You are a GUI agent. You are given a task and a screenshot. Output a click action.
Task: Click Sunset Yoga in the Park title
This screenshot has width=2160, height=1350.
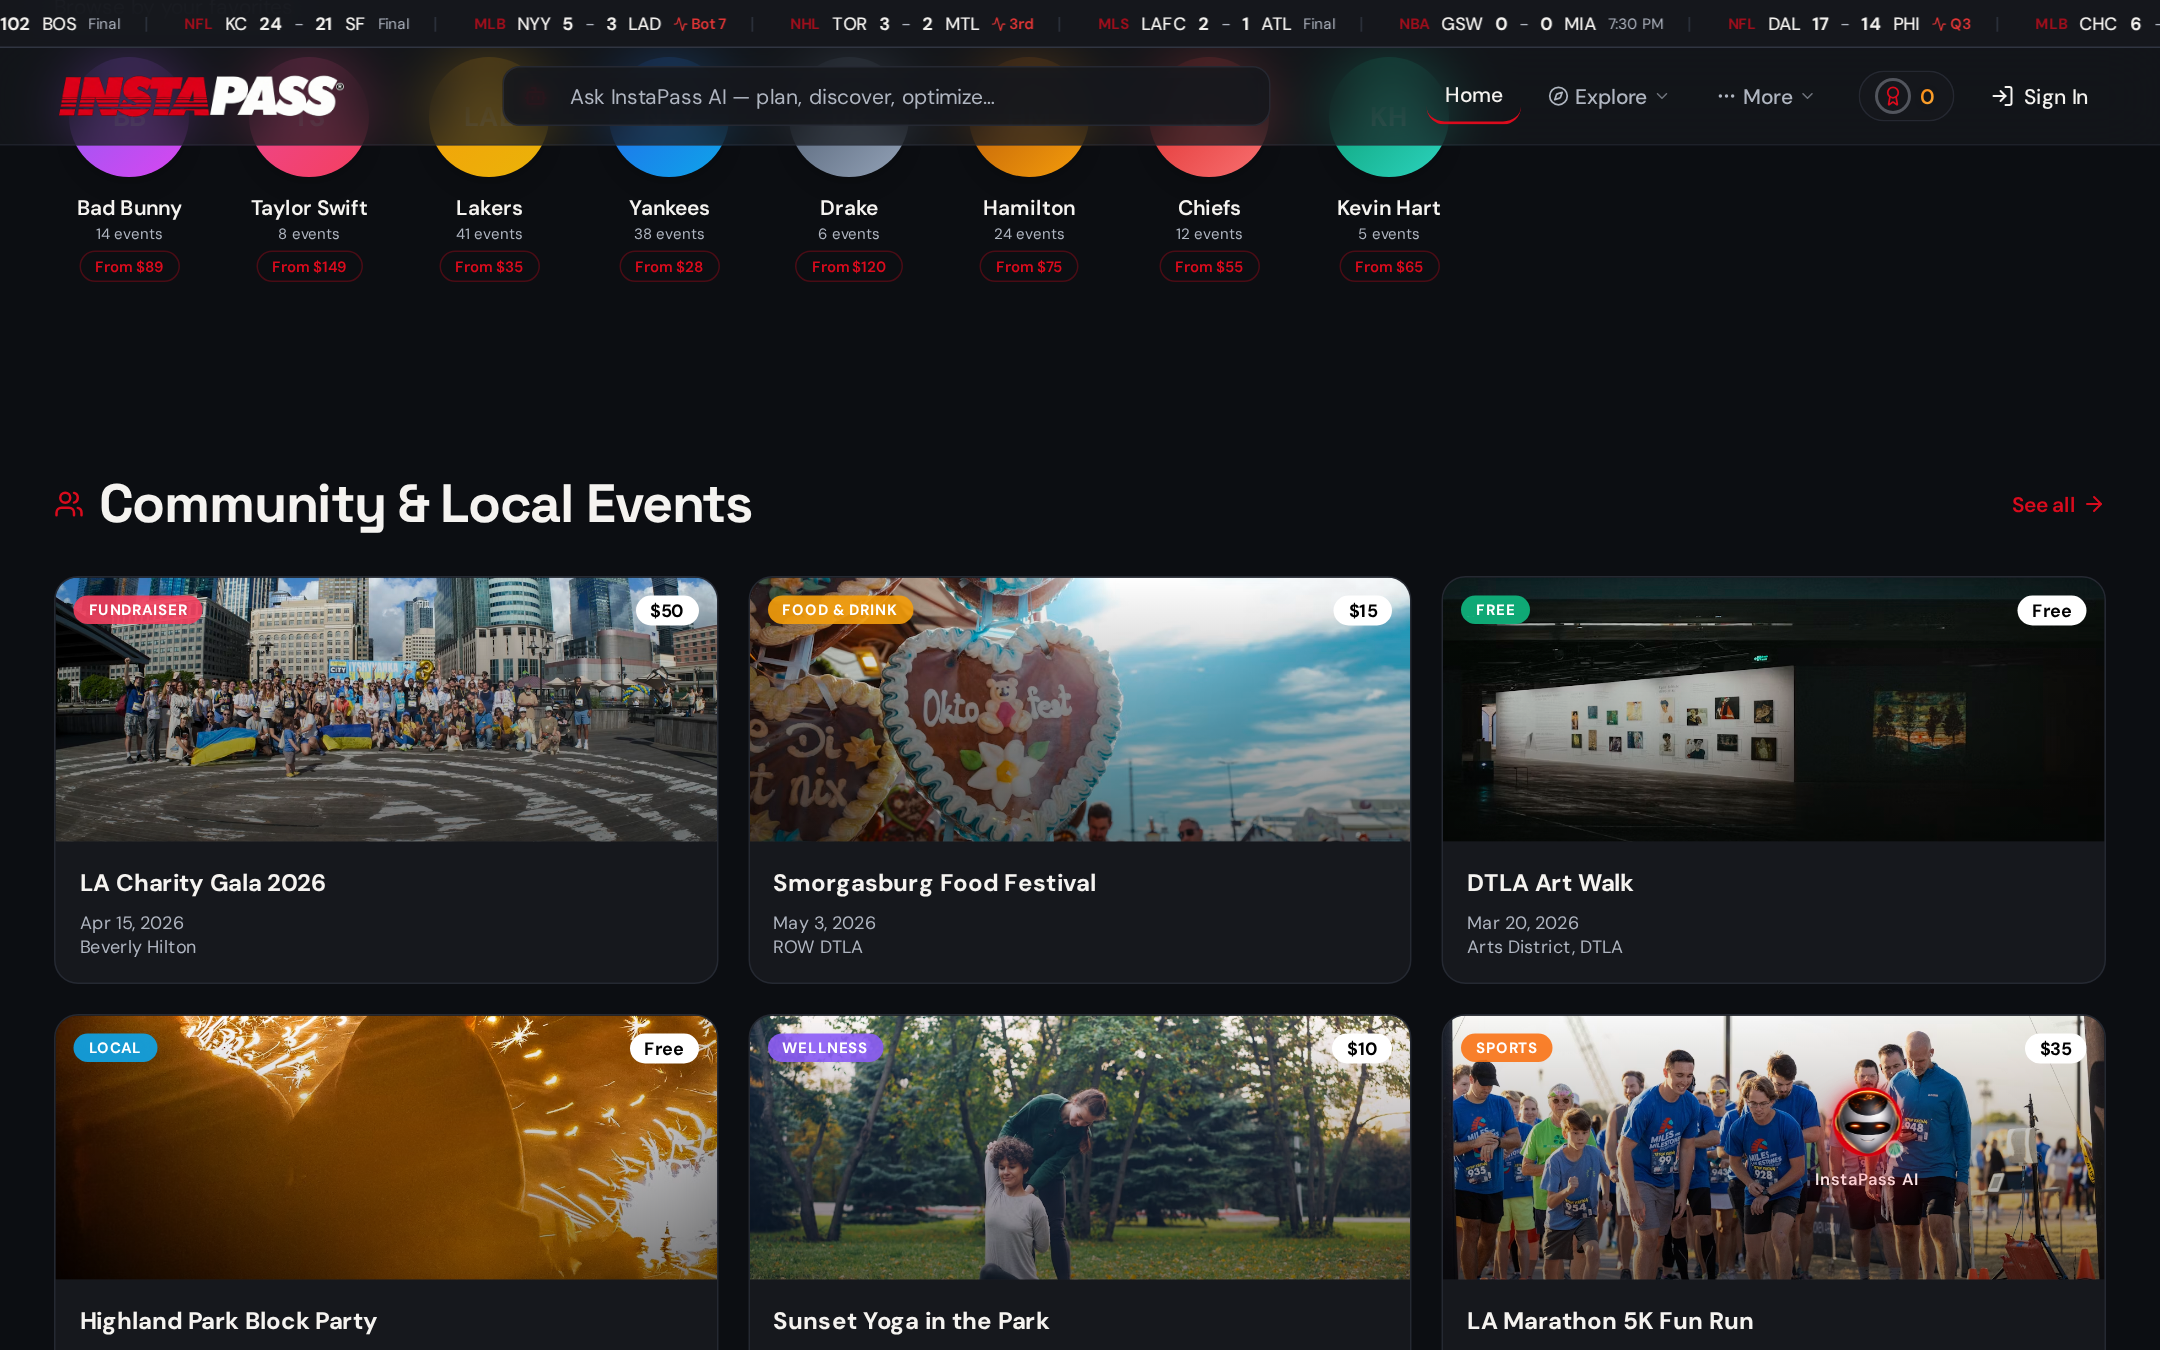[x=911, y=1321]
